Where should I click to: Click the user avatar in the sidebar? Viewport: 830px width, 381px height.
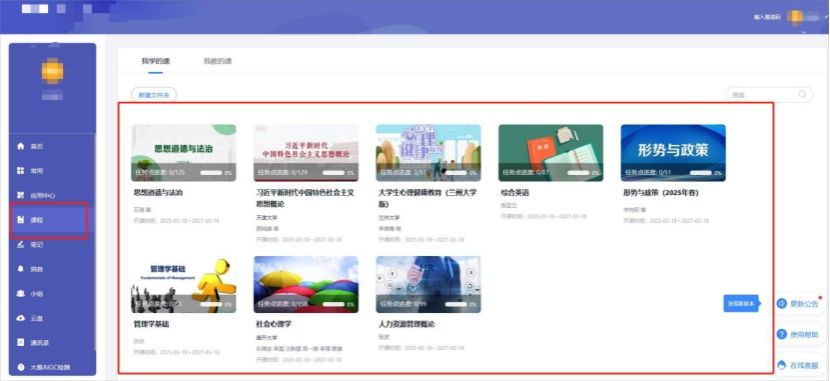point(52,71)
